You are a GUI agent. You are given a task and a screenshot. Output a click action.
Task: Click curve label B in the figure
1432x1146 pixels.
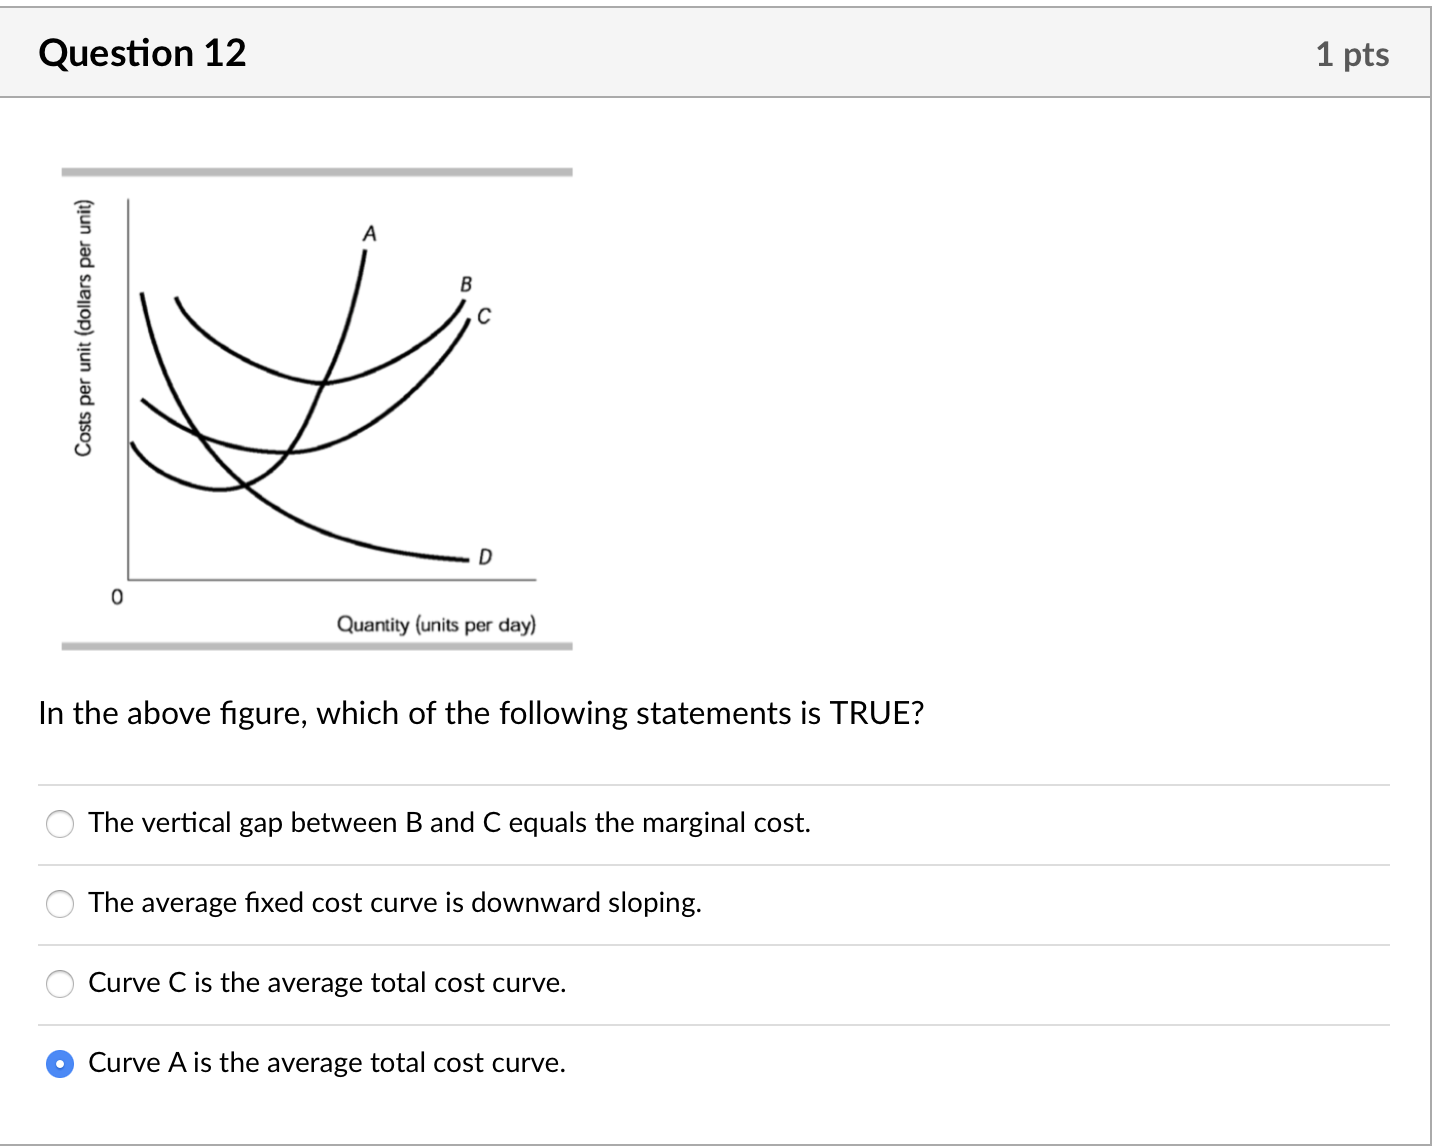pos(466,287)
